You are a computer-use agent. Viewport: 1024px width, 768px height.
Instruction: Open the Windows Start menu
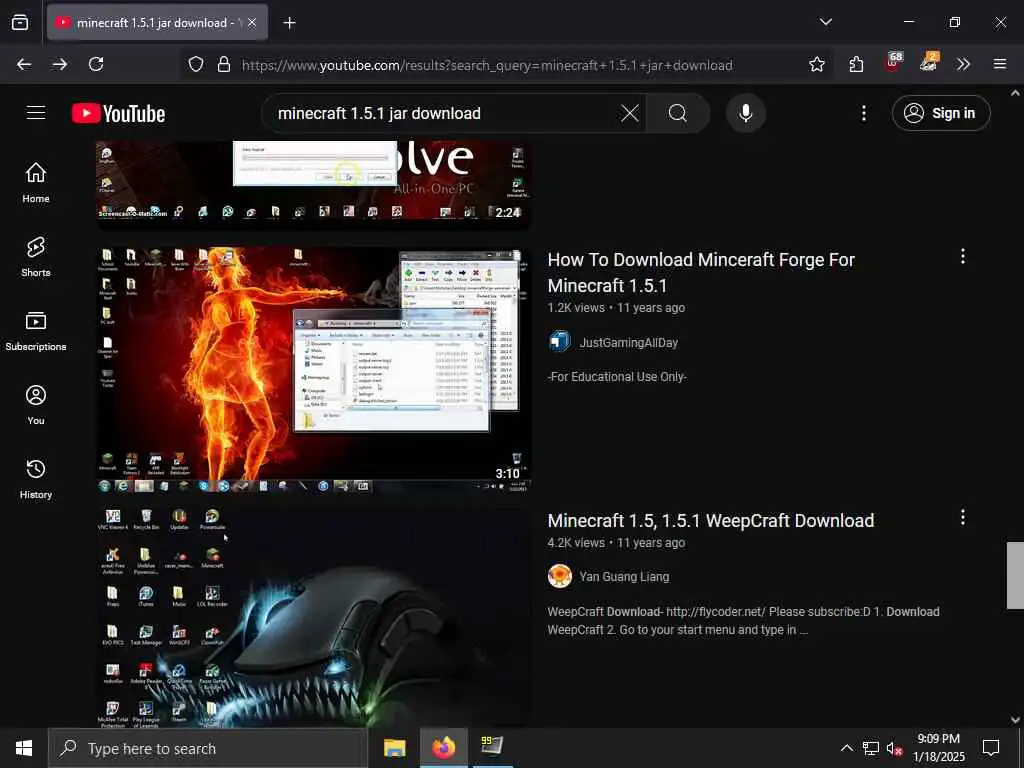(x=24, y=748)
